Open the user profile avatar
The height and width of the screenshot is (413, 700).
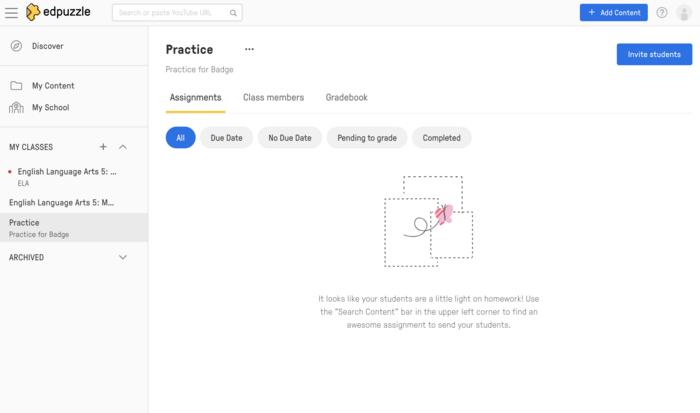[684, 13]
